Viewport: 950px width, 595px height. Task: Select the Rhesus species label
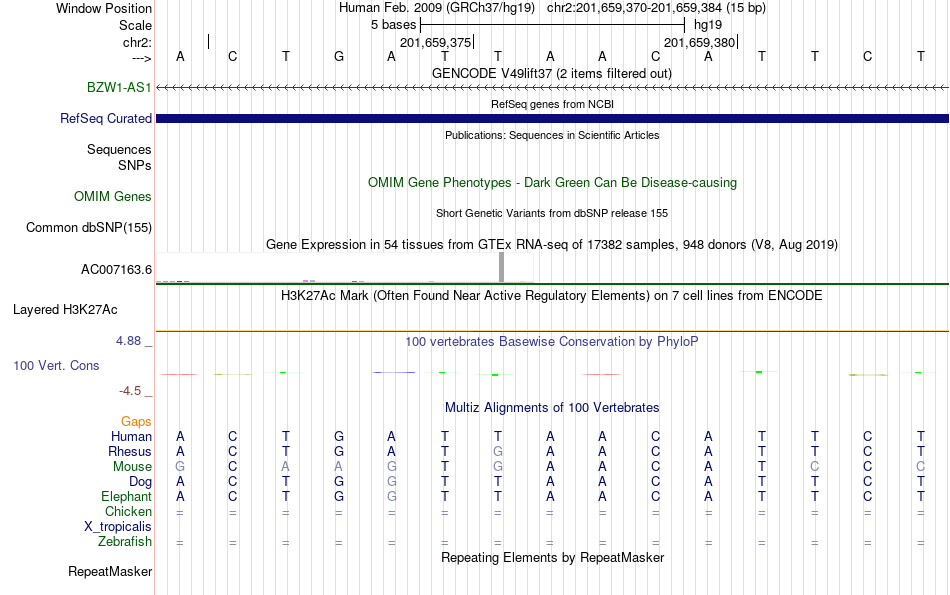pyautogui.click(x=130, y=451)
